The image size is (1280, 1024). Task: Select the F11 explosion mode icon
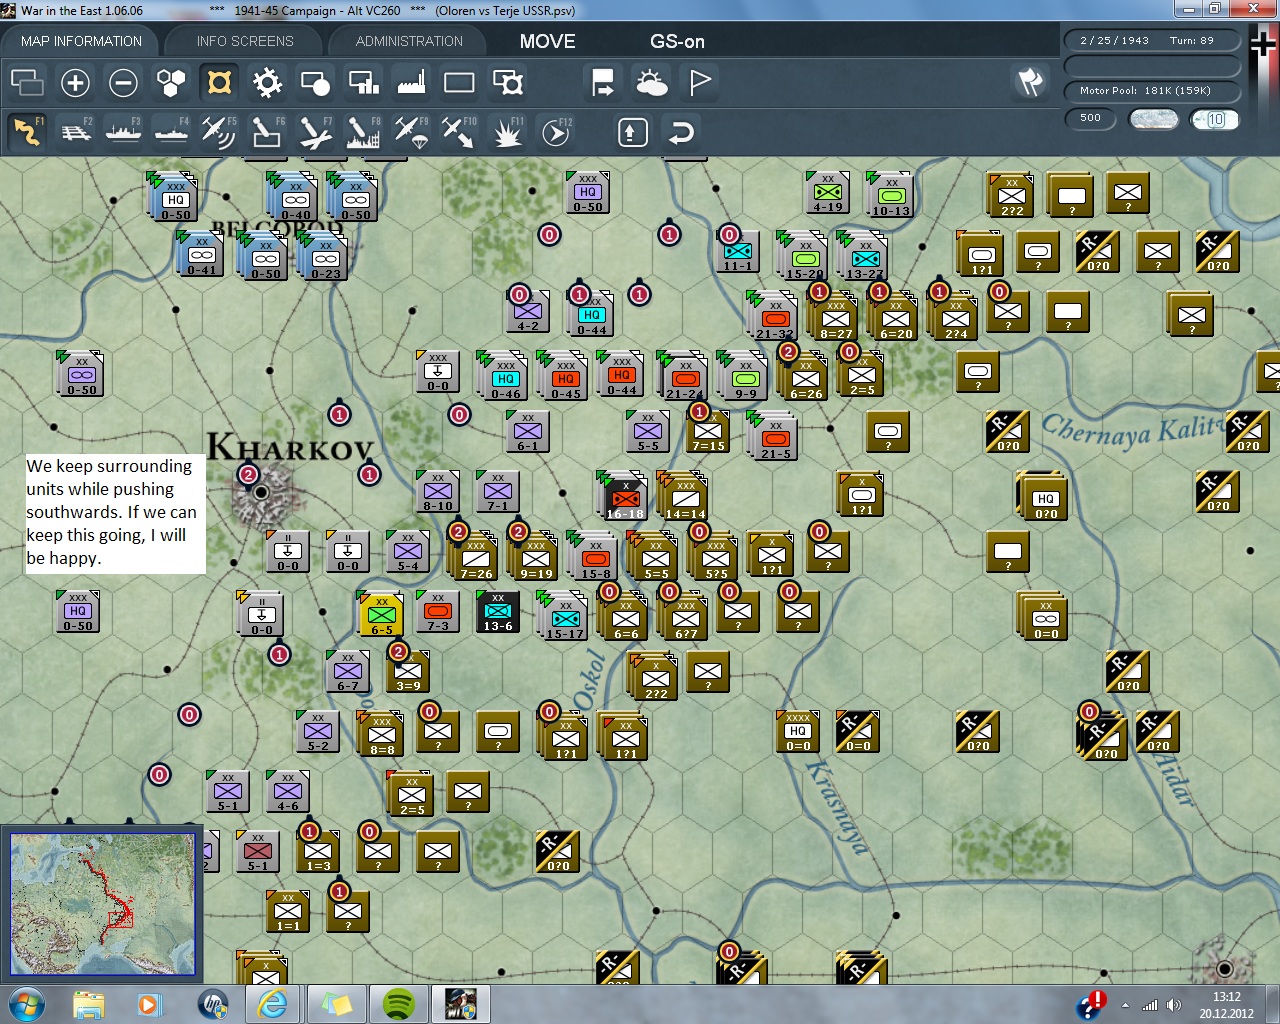(x=507, y=132)
